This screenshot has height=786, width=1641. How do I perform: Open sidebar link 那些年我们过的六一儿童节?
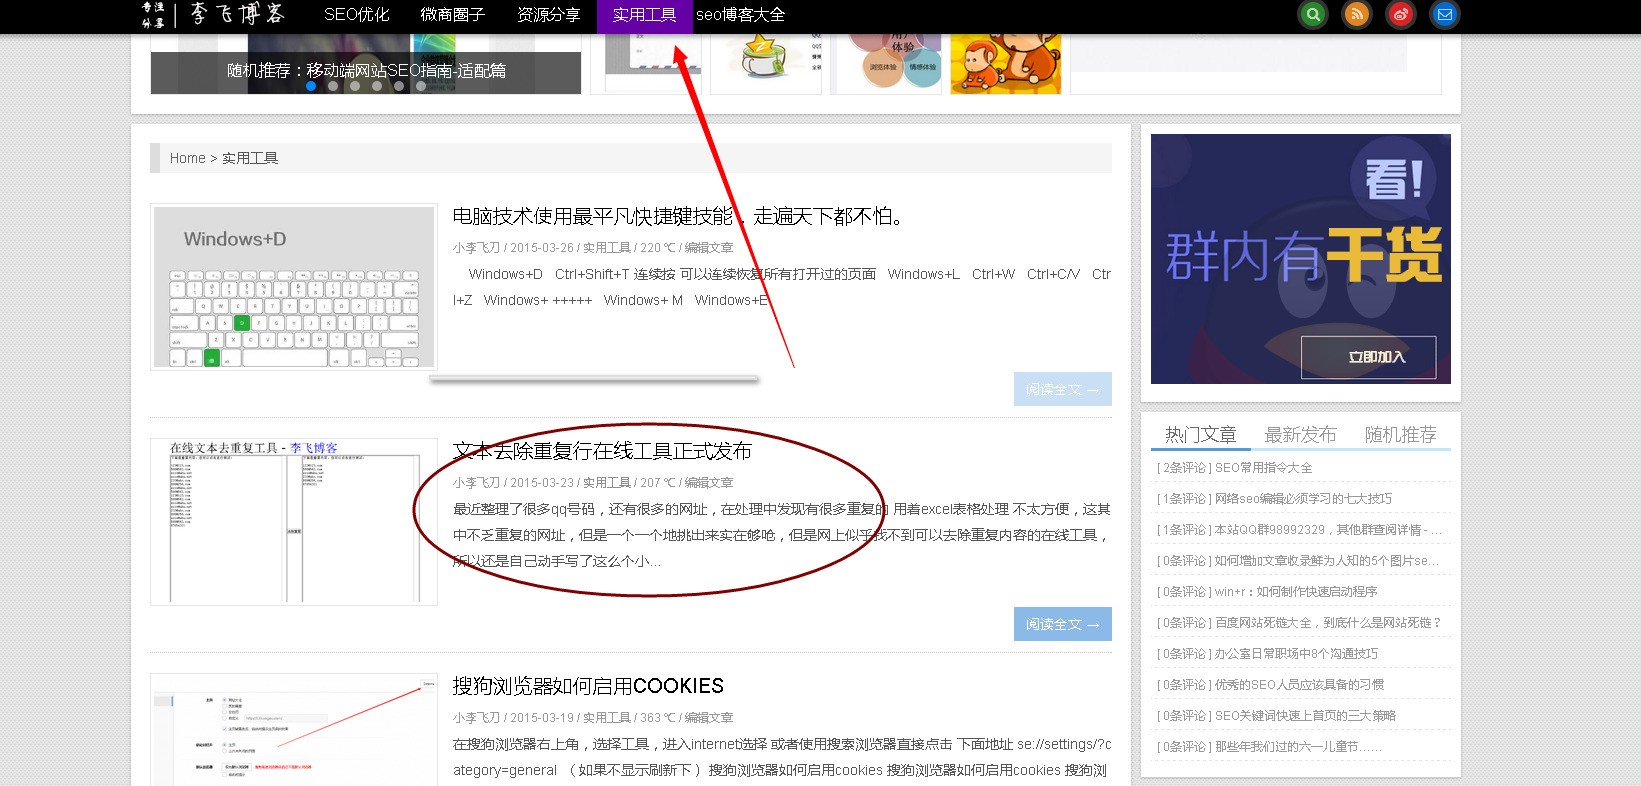click(1298, 747)
